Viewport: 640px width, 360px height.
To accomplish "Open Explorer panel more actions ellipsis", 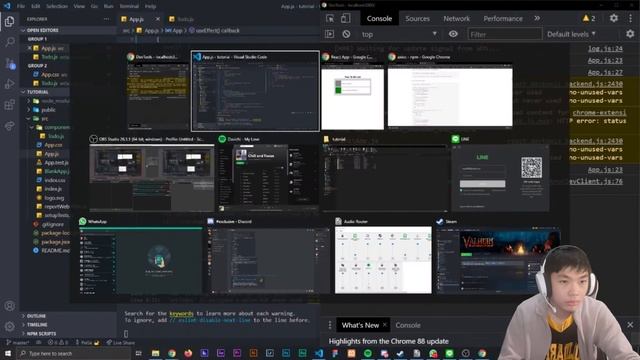I will 107,19.
